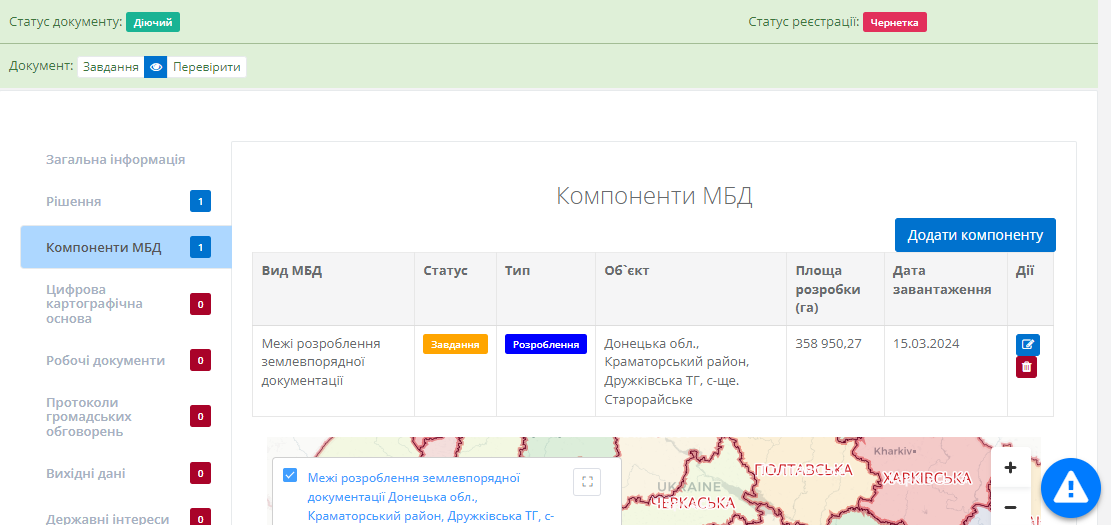The height and width of the screenshot is (525, 1111).
Task: Click the Завдання document button
Action: click(110, 67)
